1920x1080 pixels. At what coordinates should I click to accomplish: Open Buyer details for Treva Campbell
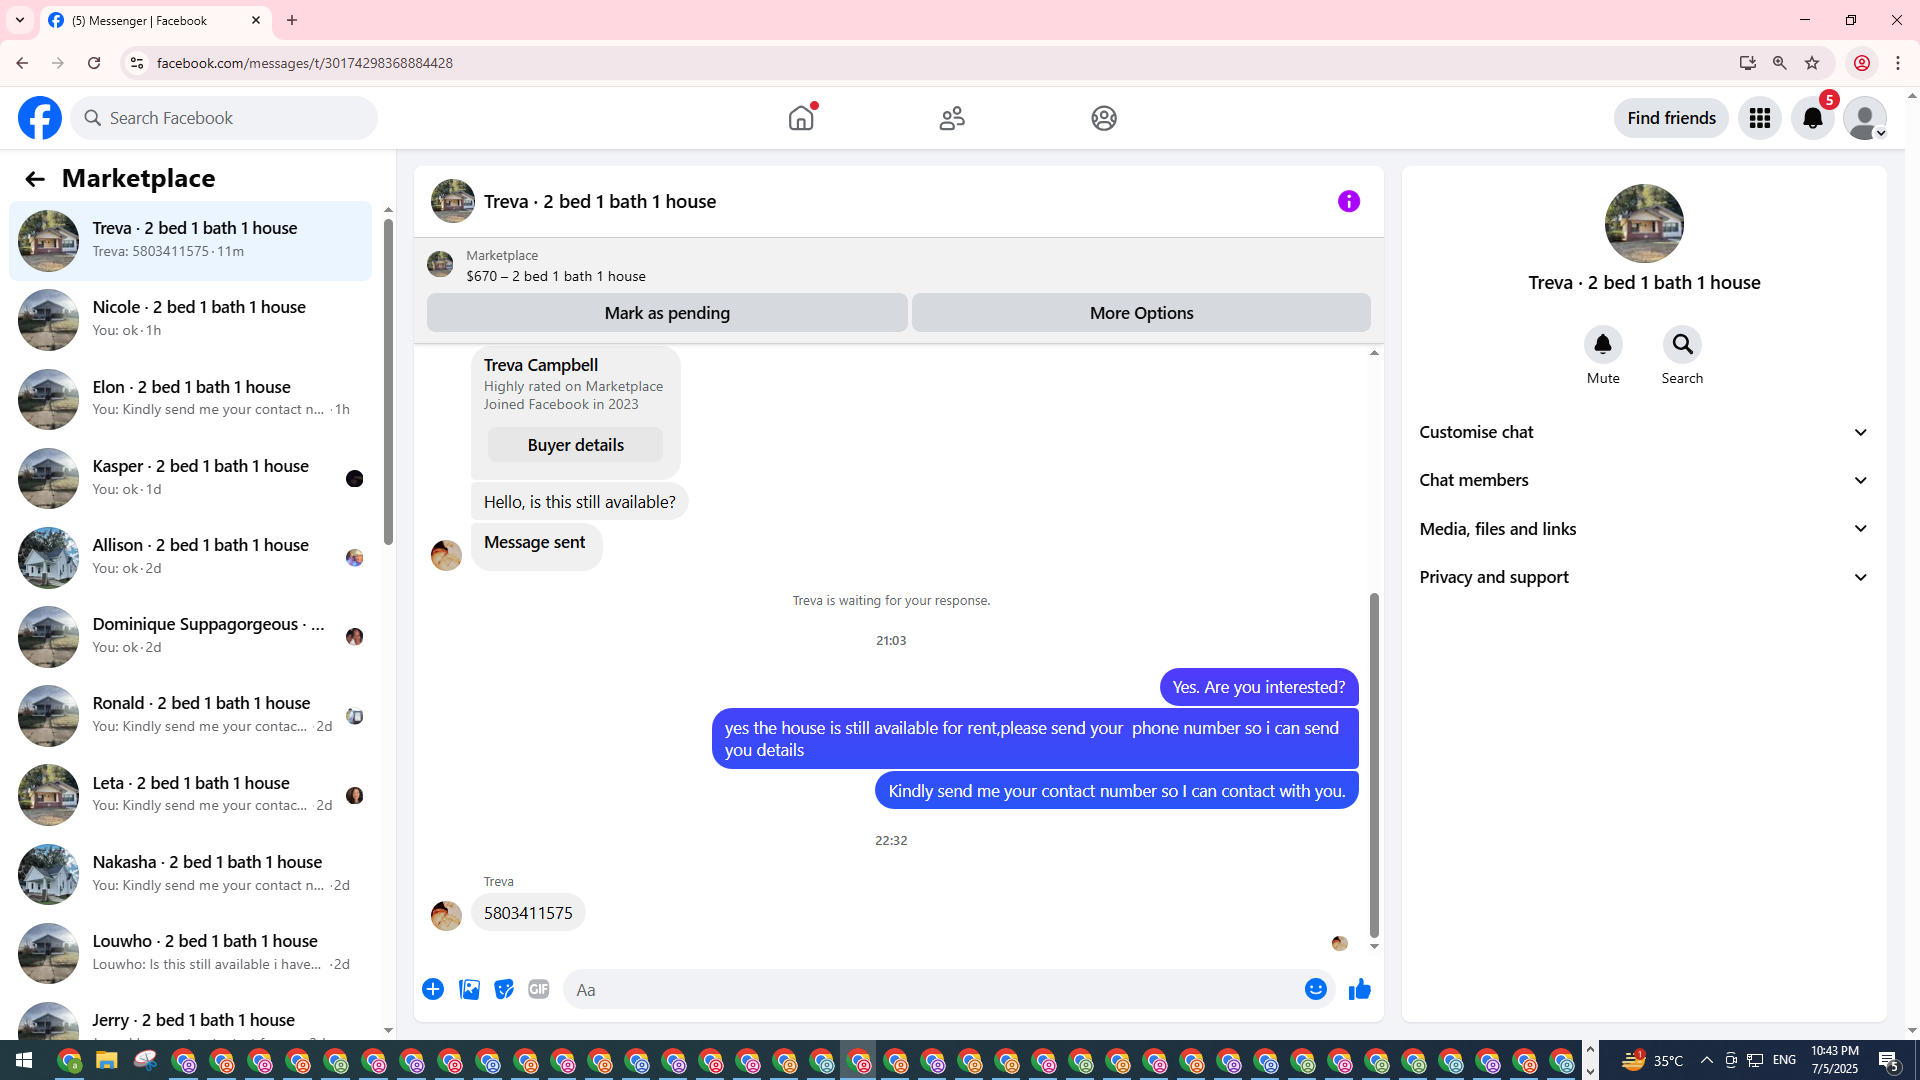pos(575,445)
